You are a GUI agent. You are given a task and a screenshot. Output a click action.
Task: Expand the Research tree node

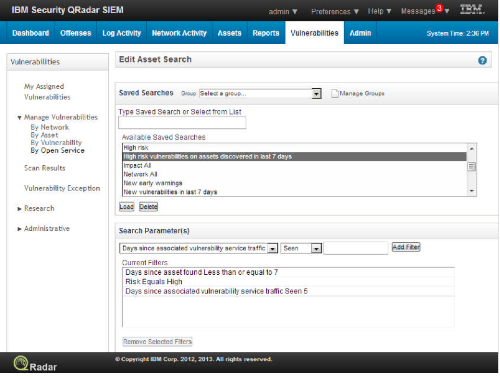pos(19,209)
